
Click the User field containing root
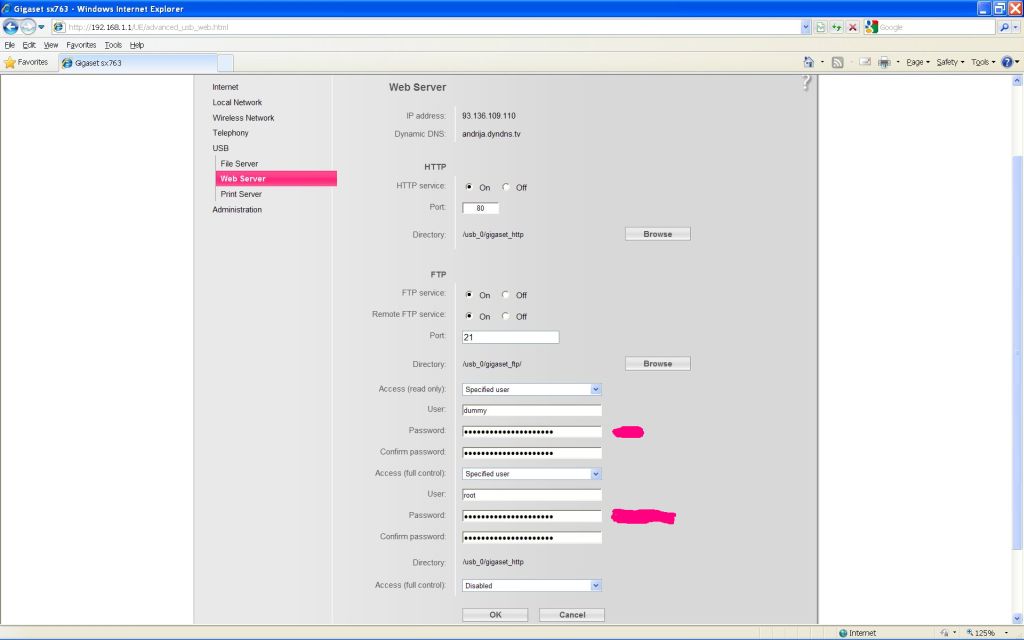(x=531, y=495)
